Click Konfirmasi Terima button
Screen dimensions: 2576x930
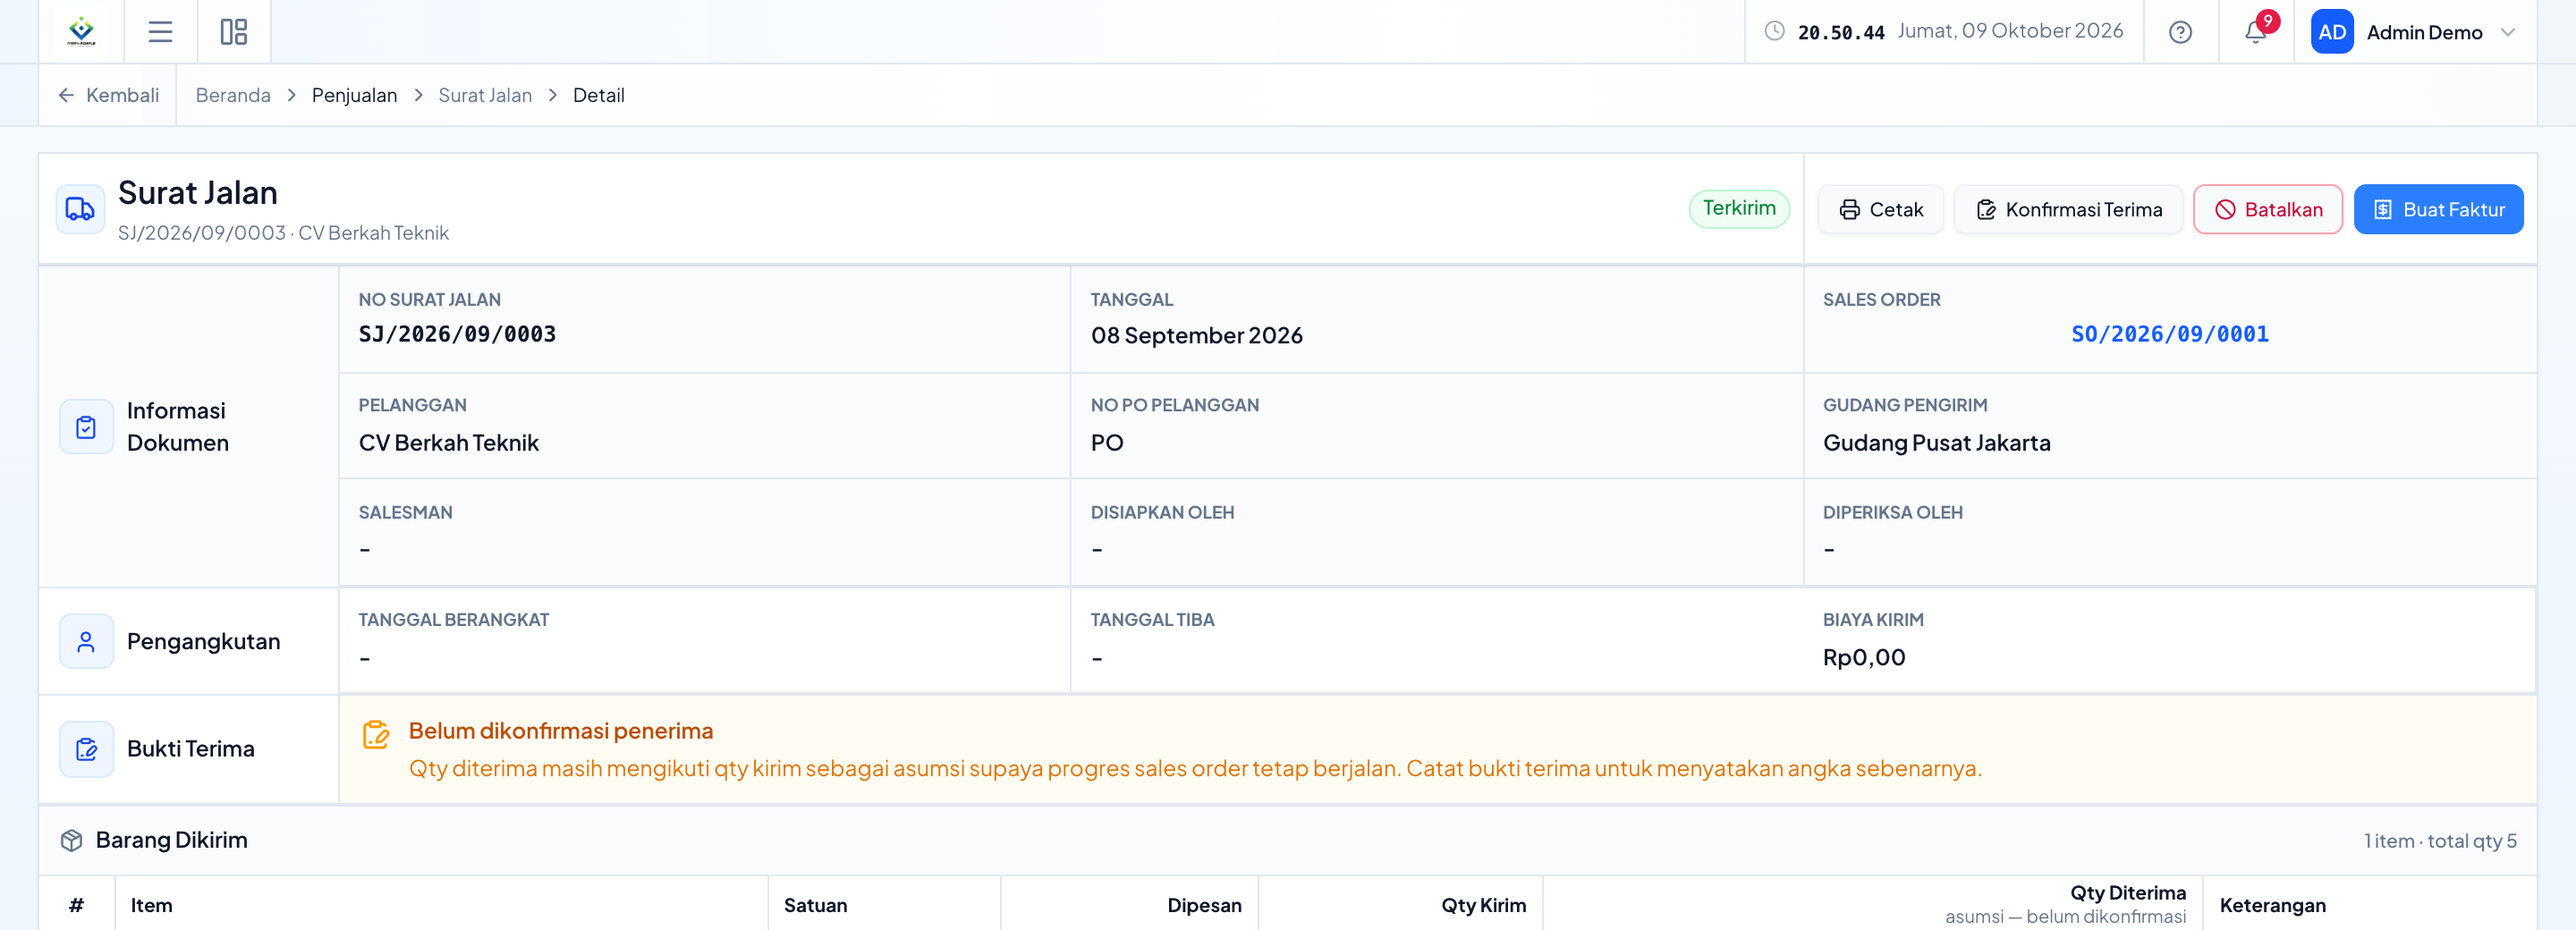pyautogui.click(x=2068, y=209)
